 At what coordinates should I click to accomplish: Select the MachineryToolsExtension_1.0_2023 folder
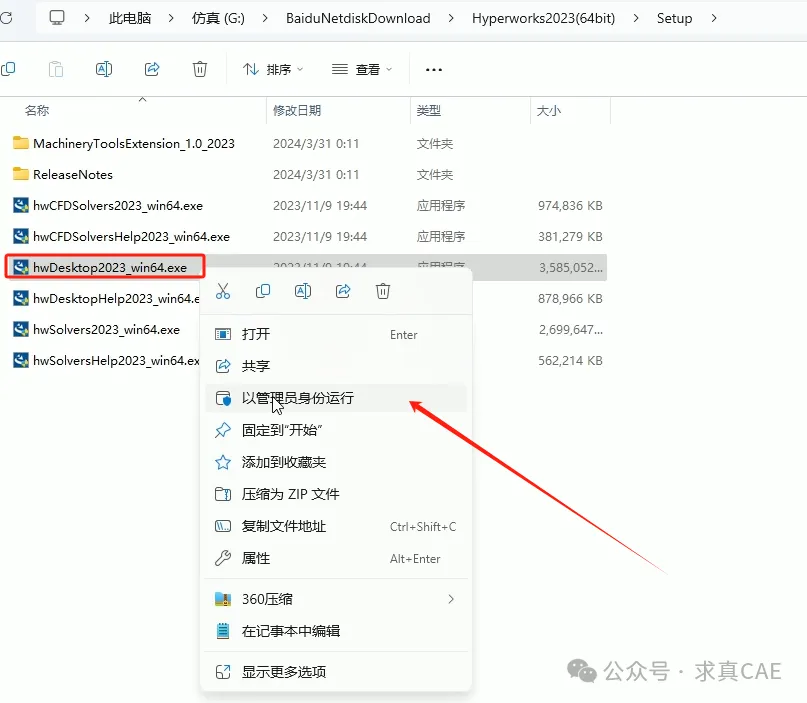pyautogui.click(x=134, y=144)
